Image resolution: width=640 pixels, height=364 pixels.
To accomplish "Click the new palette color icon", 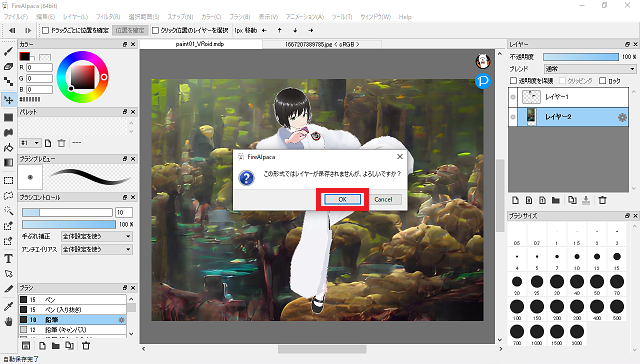I will click(48, 143).
